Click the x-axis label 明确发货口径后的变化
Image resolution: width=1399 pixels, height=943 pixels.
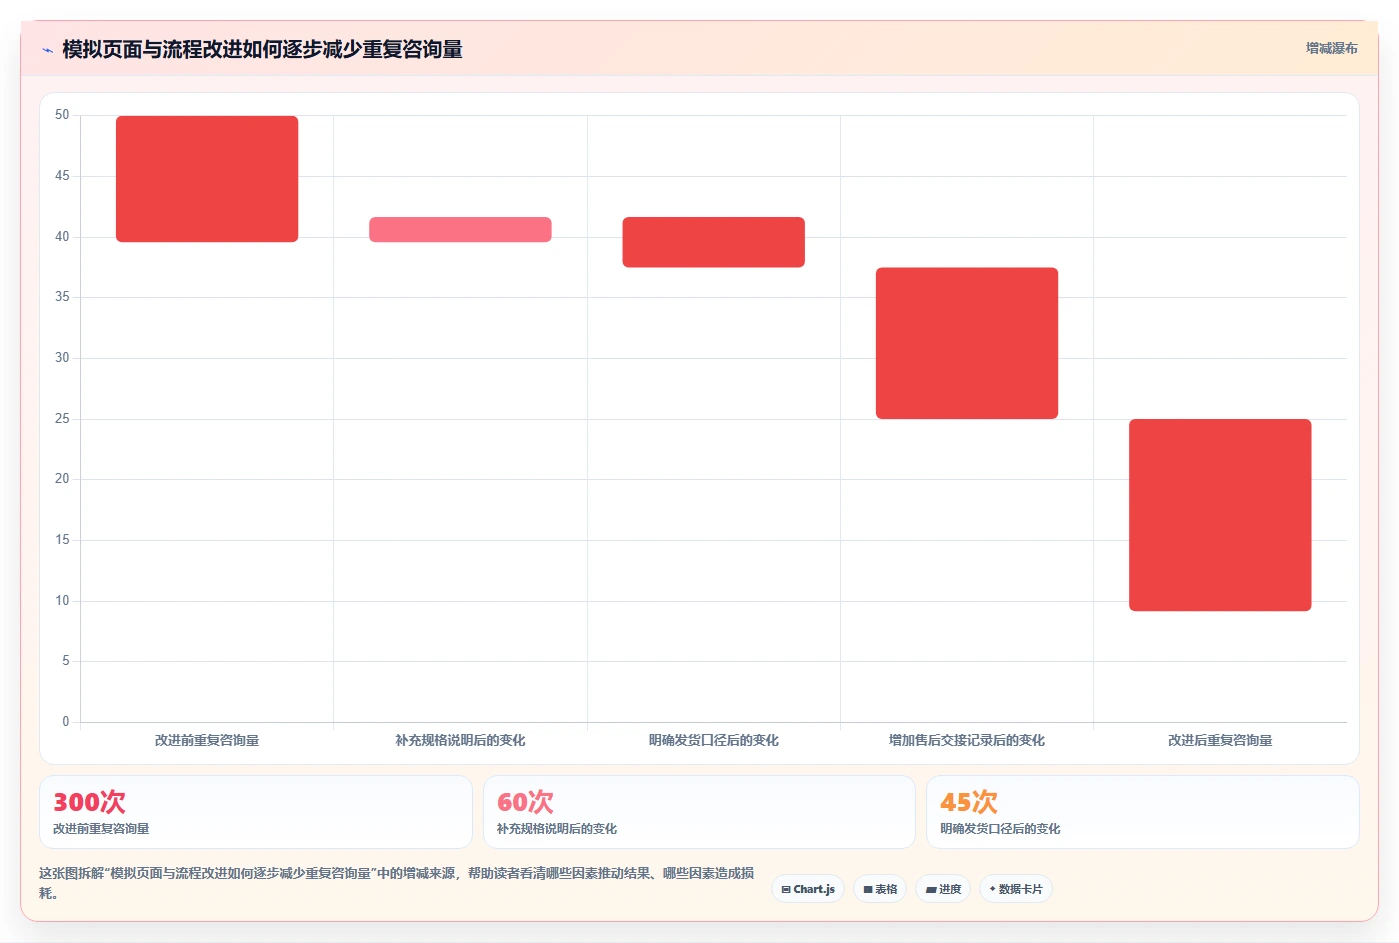pos(713,741)
